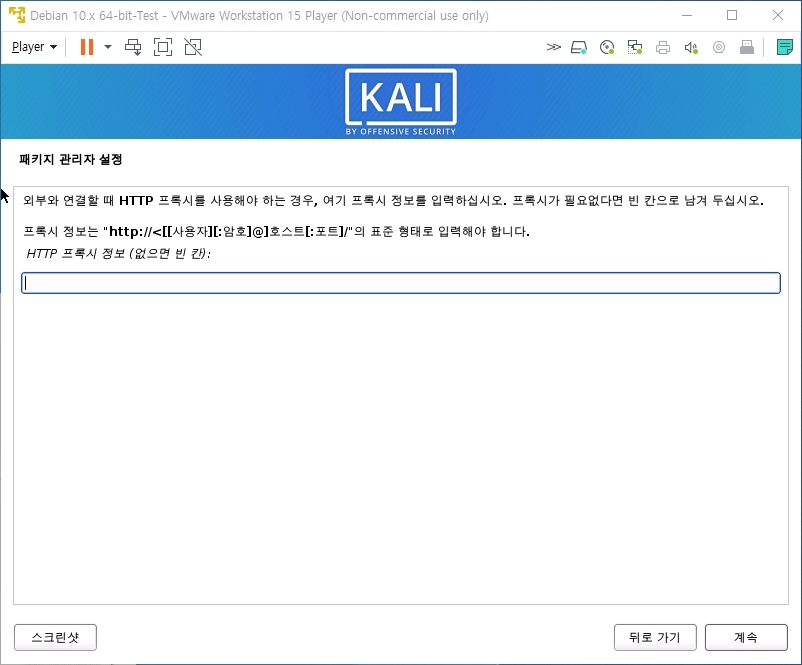Image resolution: width=802 pixels, height=665 pixels.
Task: Open the sound card device icon
Action: [x=691, y=48]
